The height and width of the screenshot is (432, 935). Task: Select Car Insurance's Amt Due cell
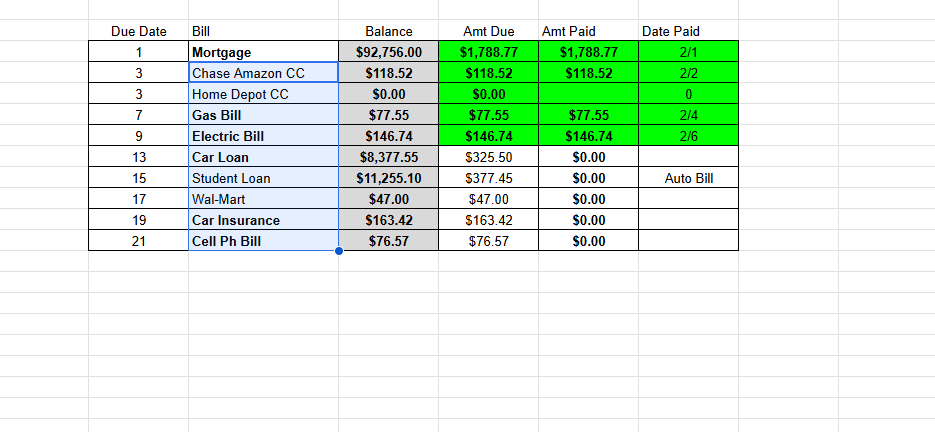click(x=488, y=220)
